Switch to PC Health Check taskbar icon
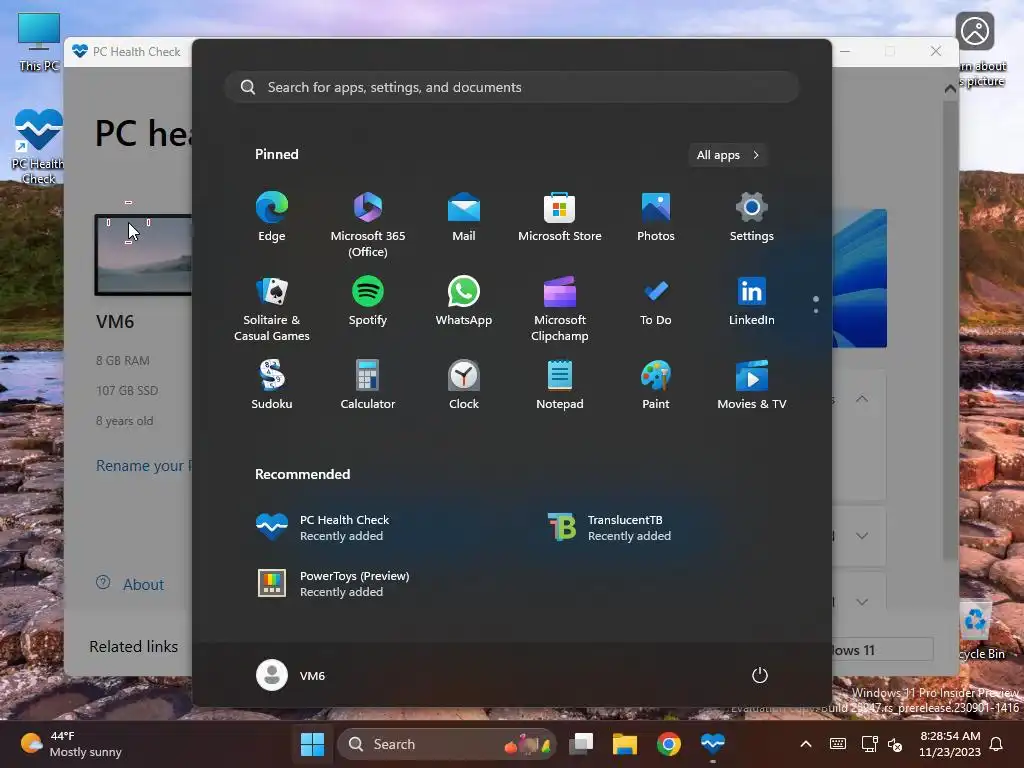Image resolution: width=1024 pixels, height=768 pixels. (712, 744)
